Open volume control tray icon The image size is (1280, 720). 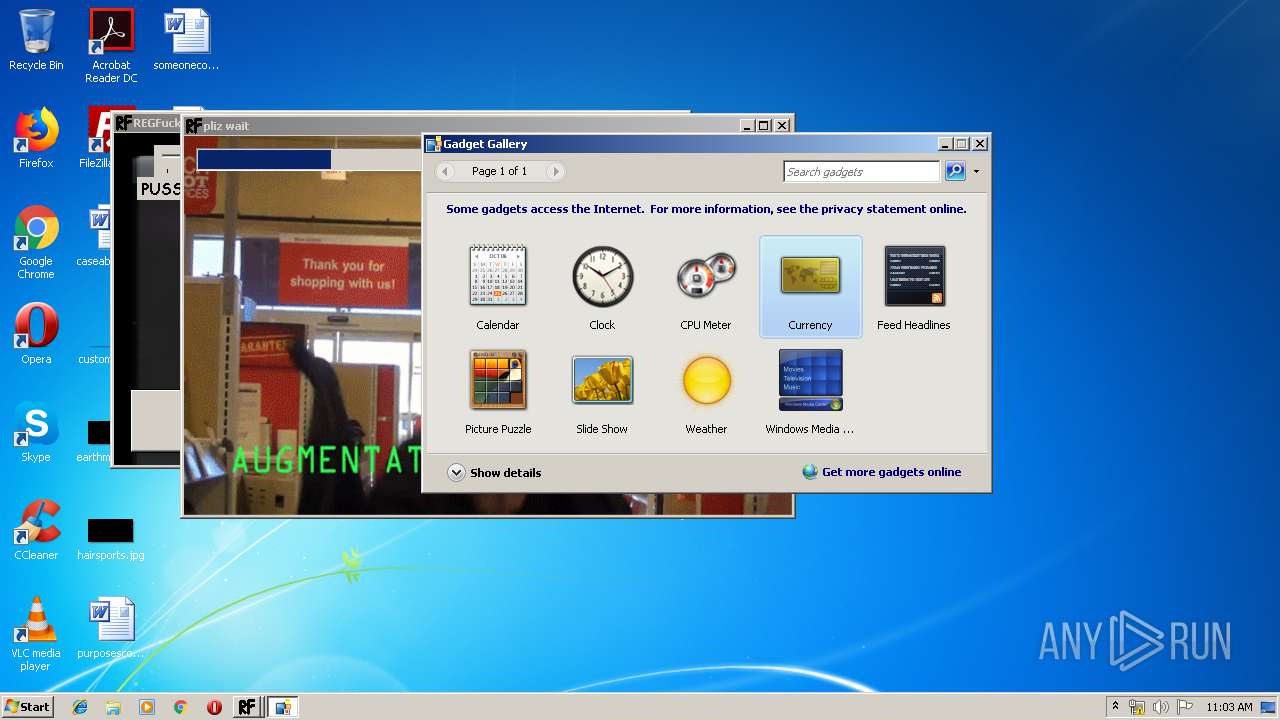tap(1160, 707)
